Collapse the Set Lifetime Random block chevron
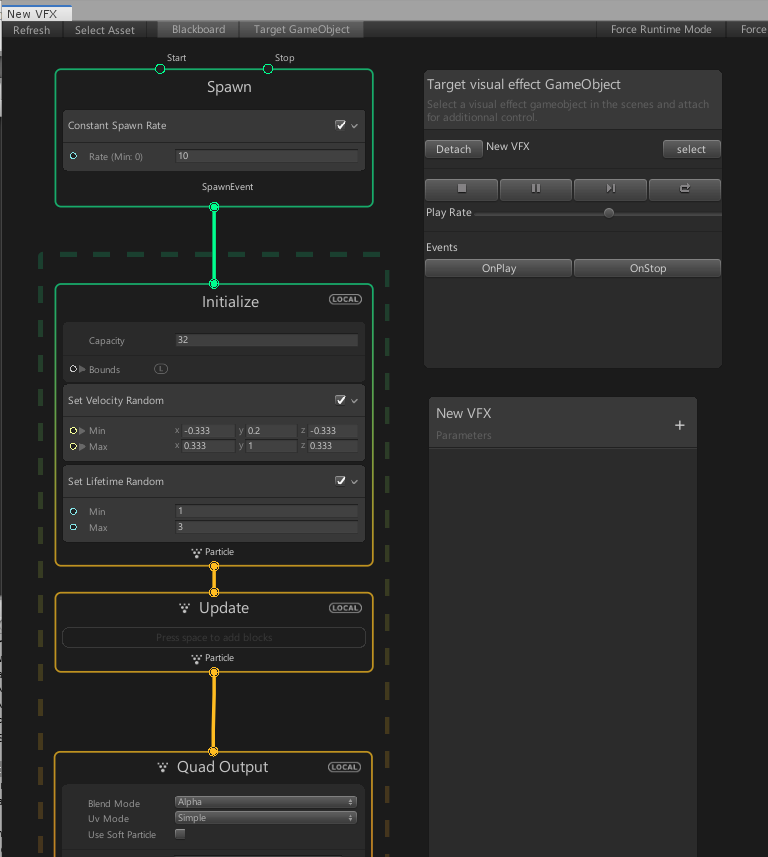 [x=354, y=482]
